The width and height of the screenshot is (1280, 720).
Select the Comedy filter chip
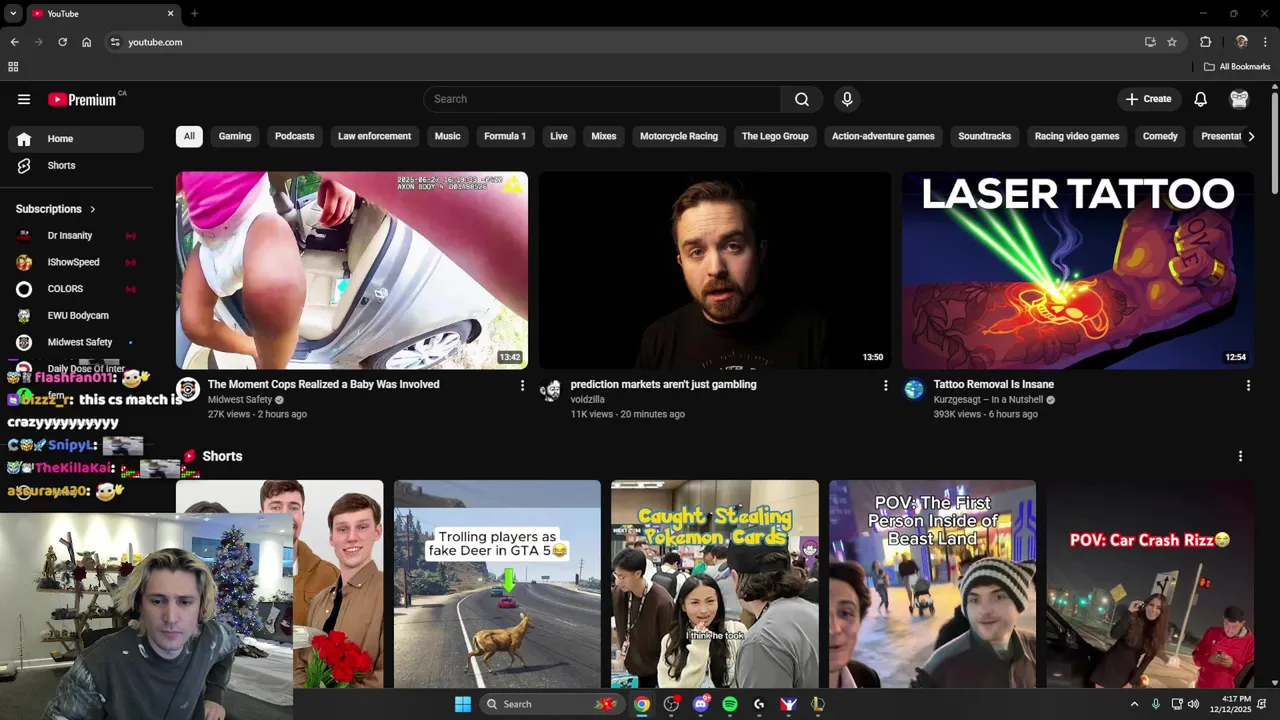1160,136
